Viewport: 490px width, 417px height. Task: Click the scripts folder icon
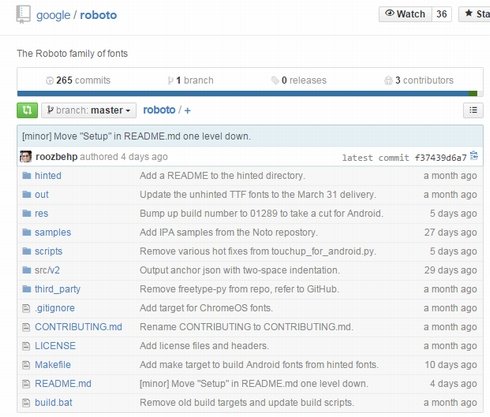[x=27, y=251]
